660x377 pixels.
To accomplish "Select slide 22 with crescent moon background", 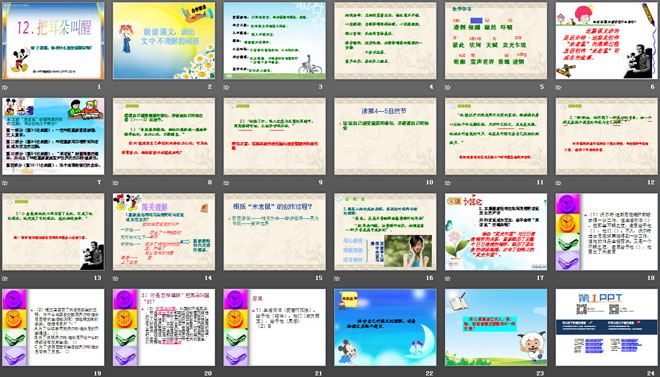I will [x=385, y=327].
